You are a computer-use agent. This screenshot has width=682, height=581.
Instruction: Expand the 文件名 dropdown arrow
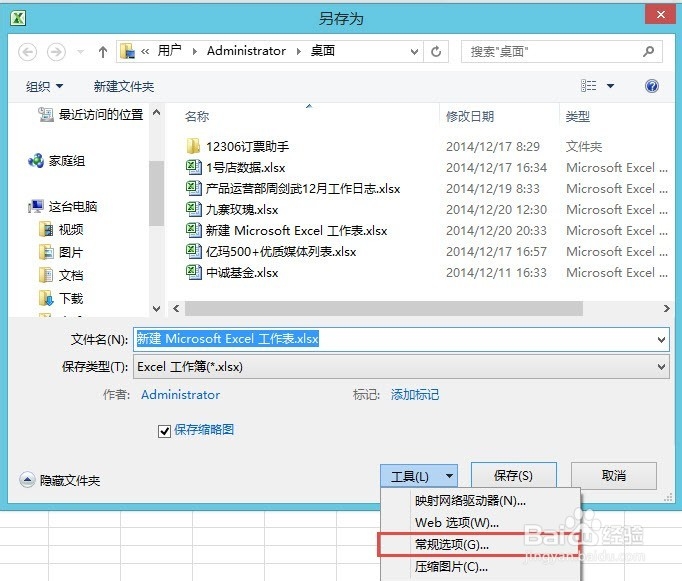click(661, 339)
